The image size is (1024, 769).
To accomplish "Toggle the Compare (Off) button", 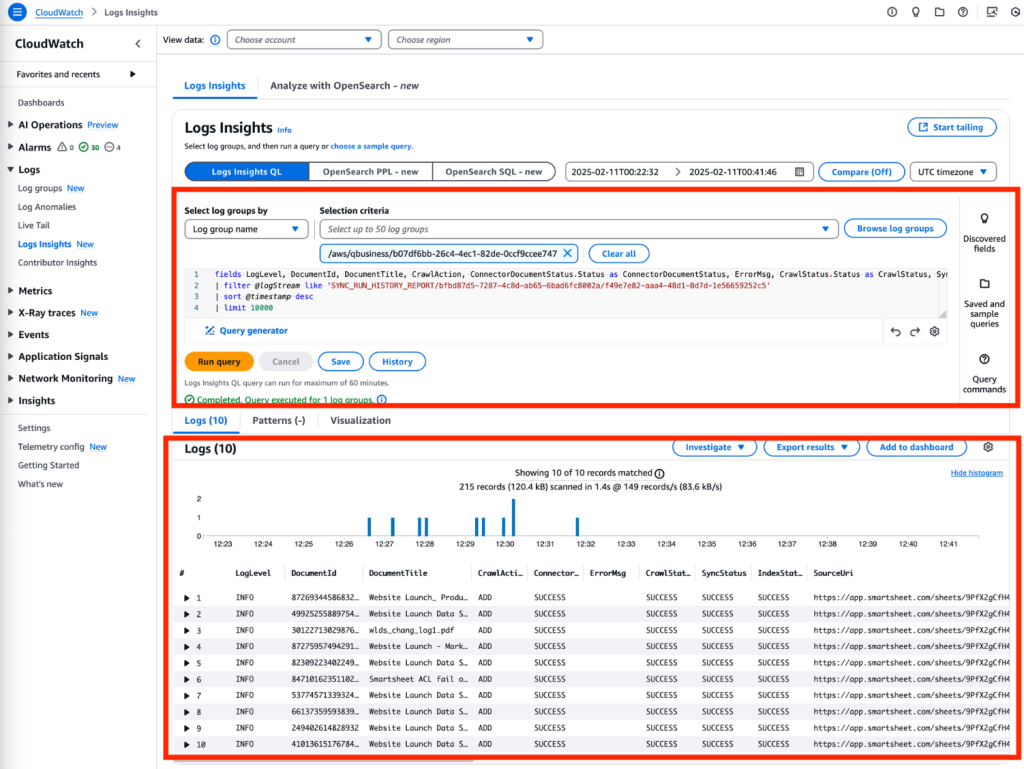I will (x=861, y=172).
